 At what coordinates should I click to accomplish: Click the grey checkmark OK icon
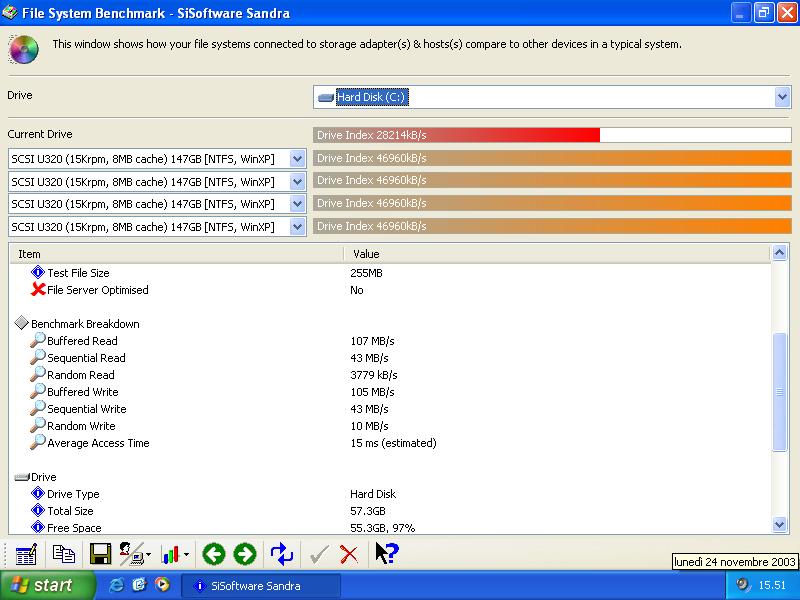click(x=319, y=555)
